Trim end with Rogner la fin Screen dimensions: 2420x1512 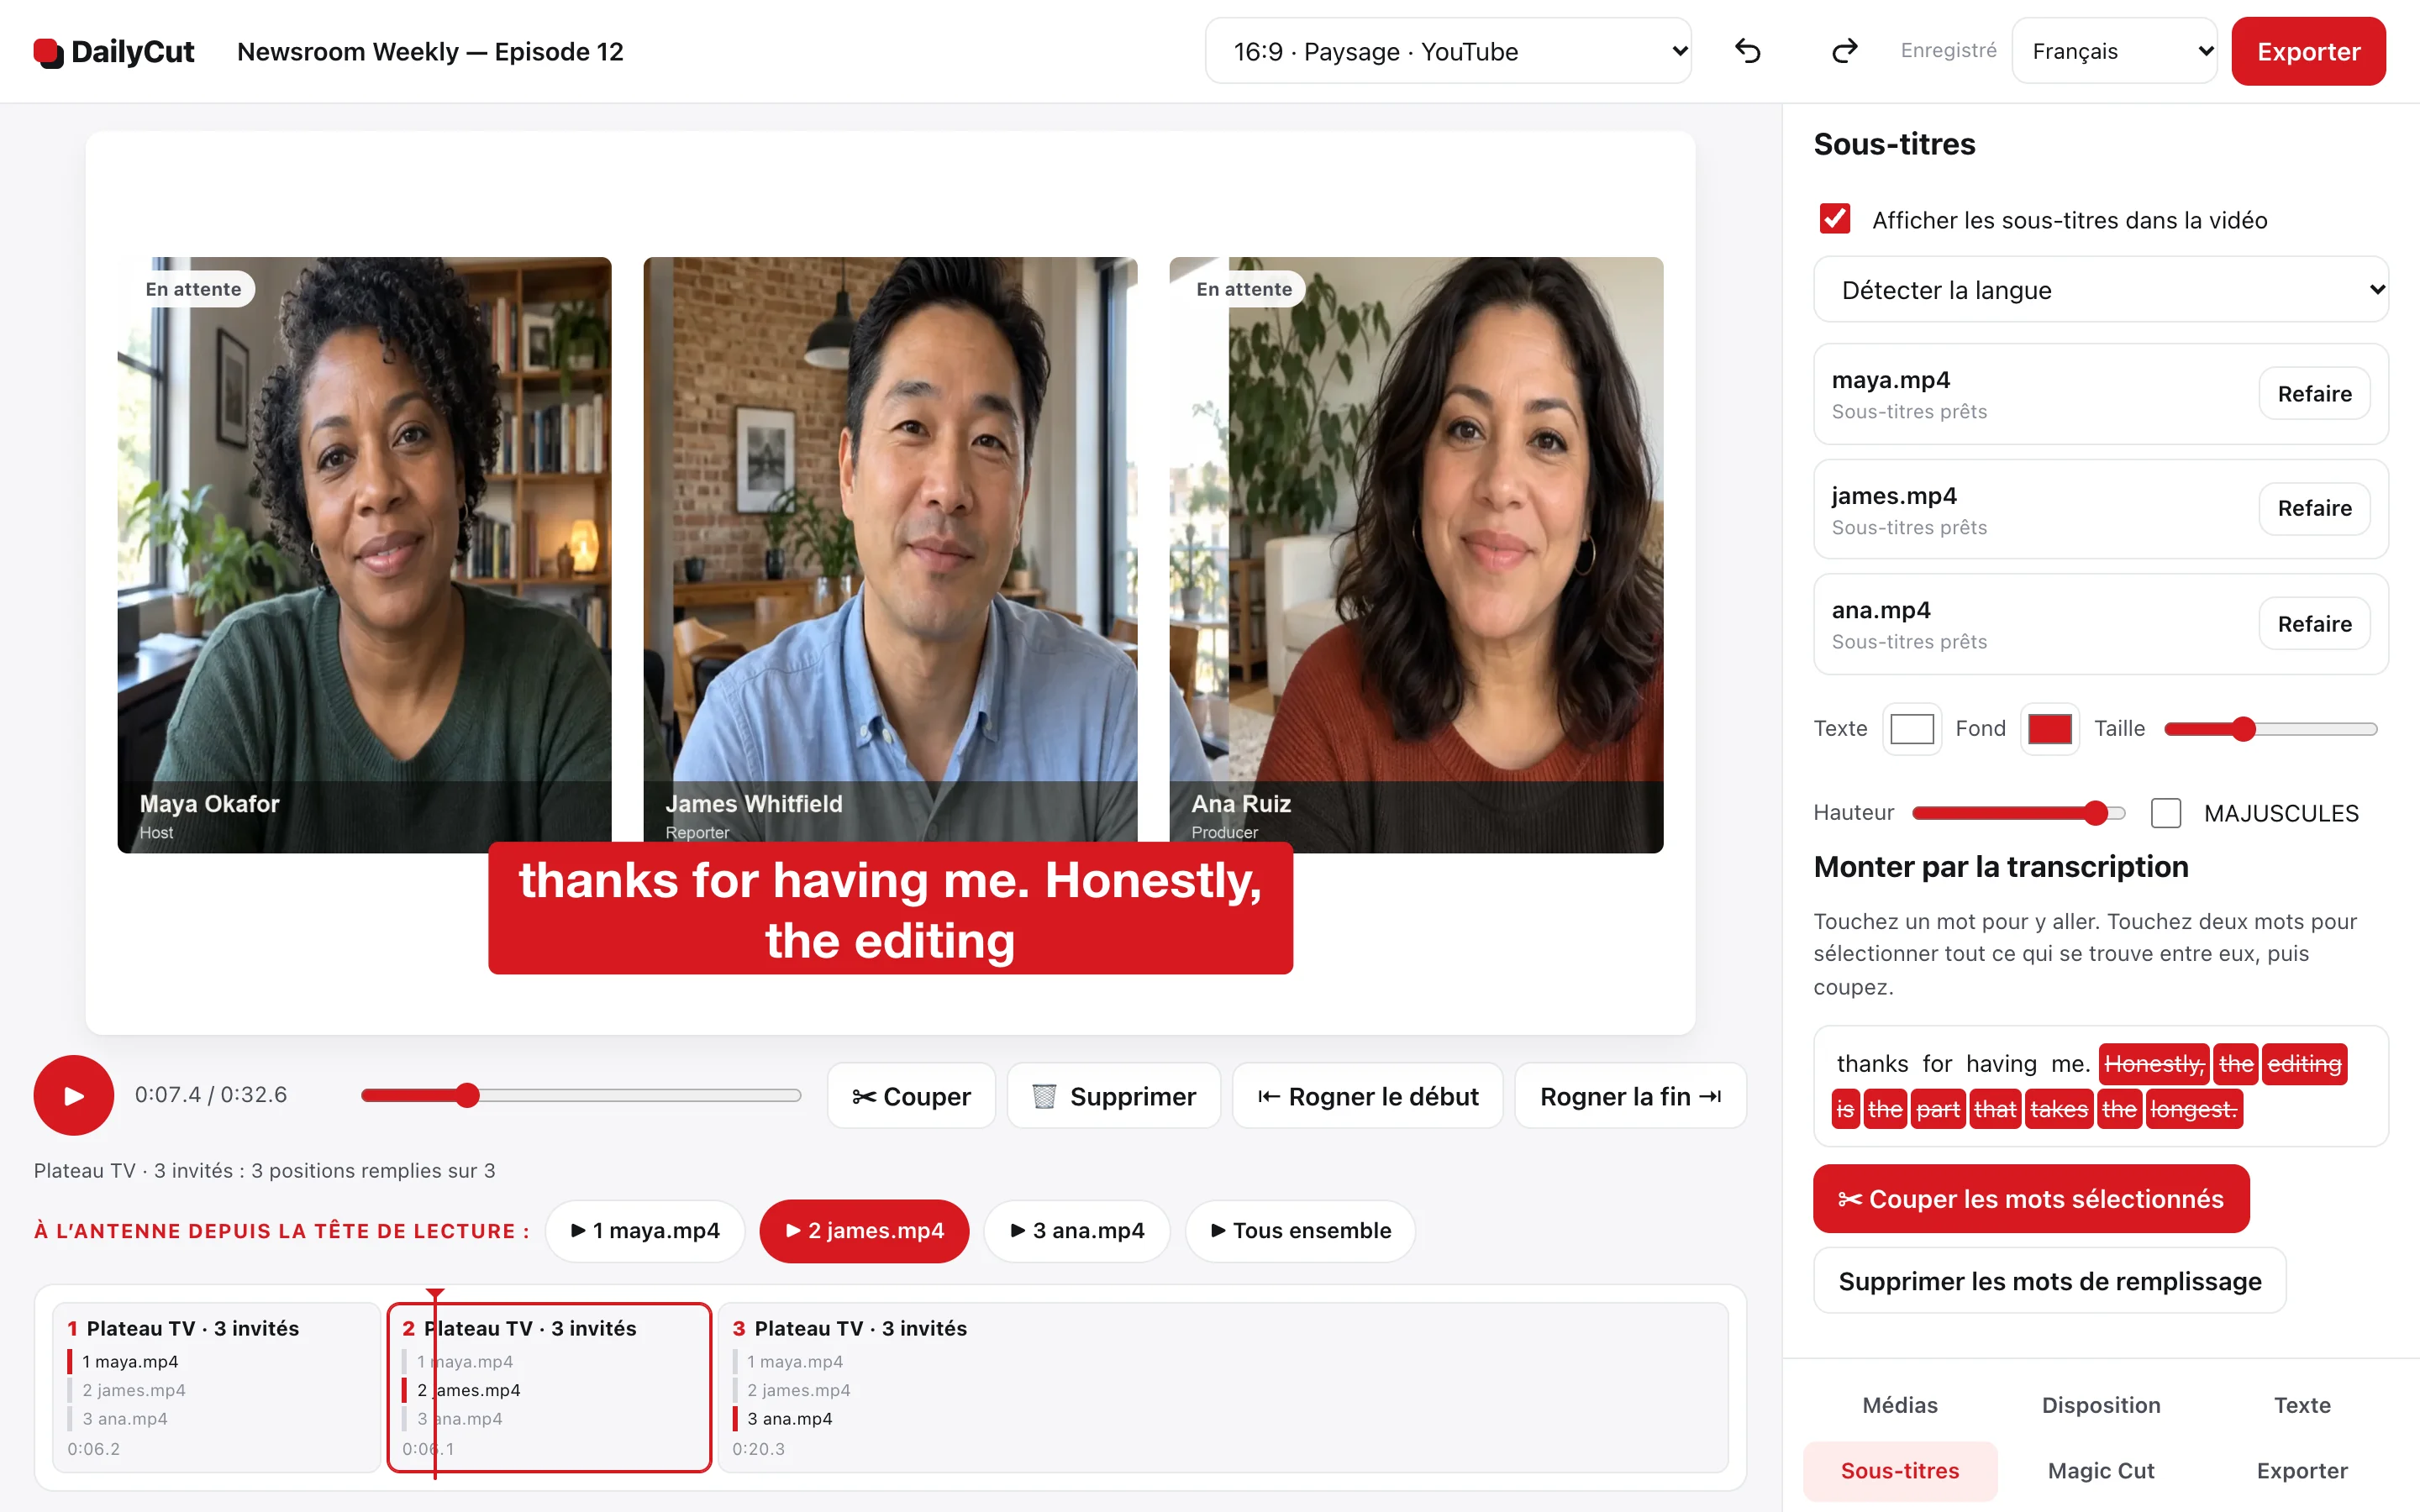click(1630, 1096)
